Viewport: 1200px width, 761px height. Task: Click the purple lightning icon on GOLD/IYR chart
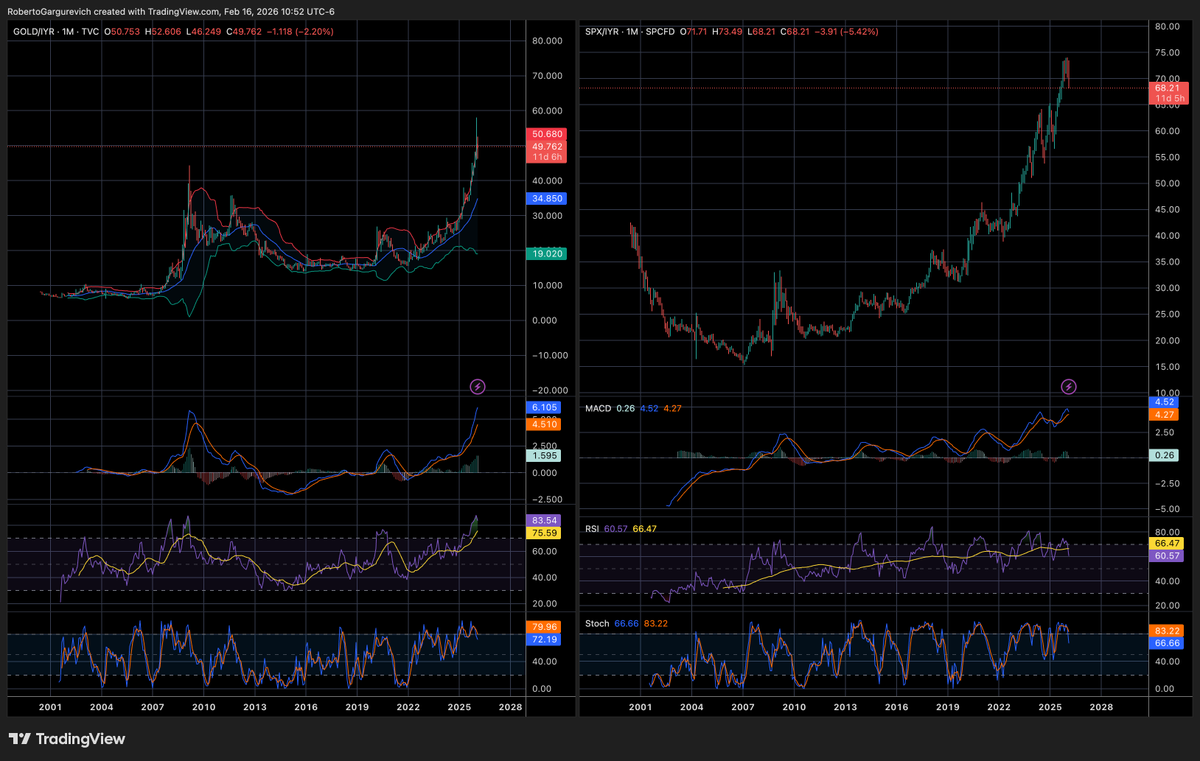coord(478,386)
